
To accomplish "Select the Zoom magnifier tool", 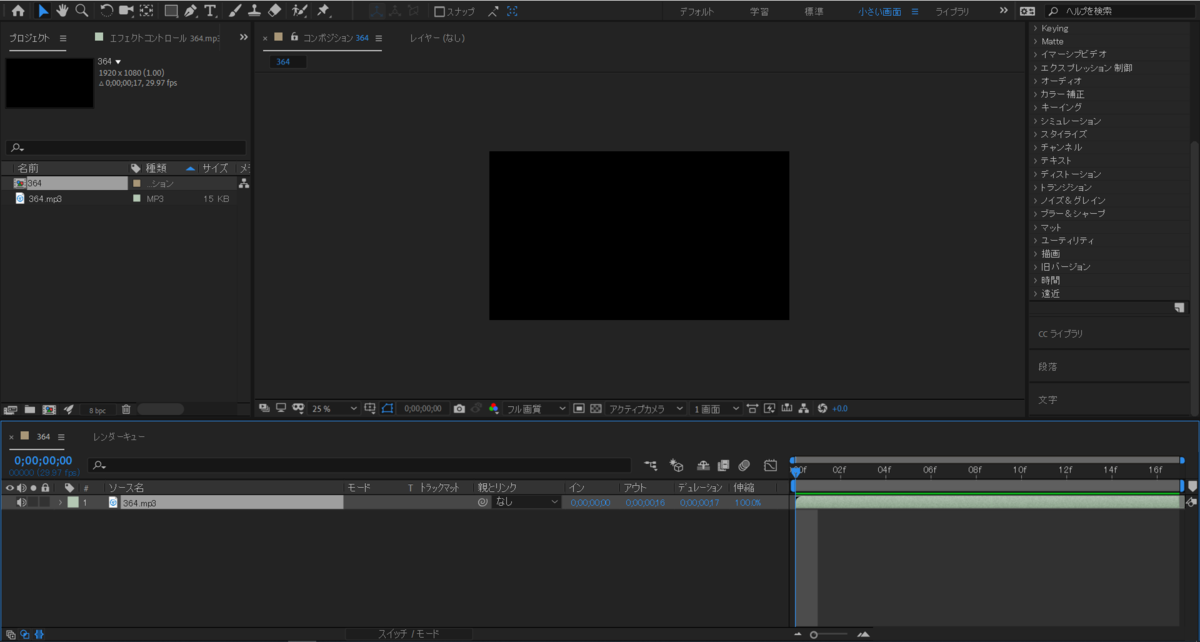I will (81, 11).
